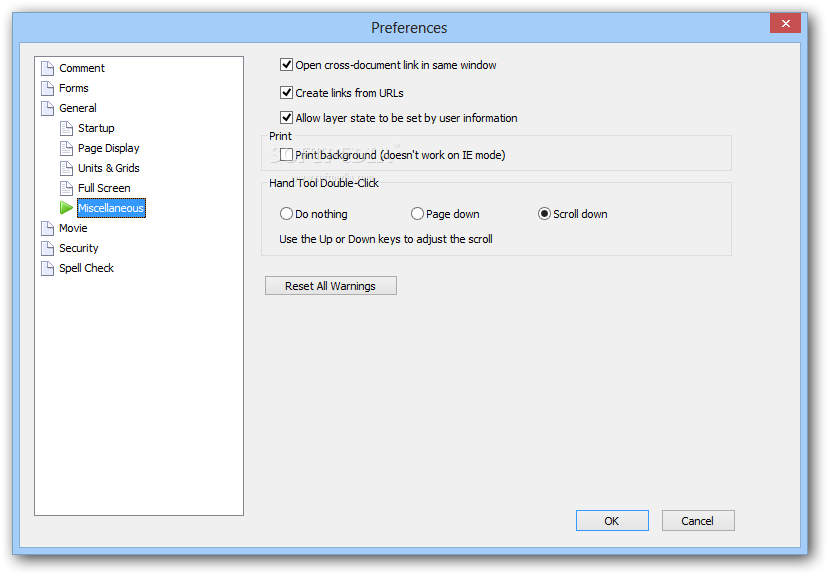
Task: Toggle Create links from URLs checkbox
Action: pos(286,93)
